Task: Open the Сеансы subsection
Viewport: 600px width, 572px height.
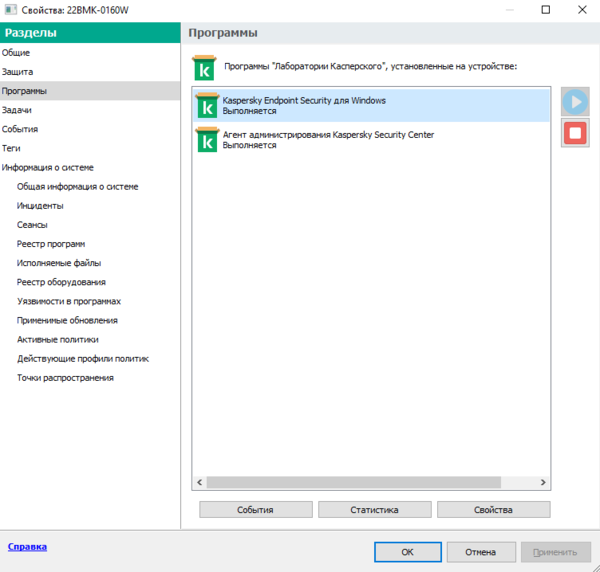Action: click(x=32, y=225)
